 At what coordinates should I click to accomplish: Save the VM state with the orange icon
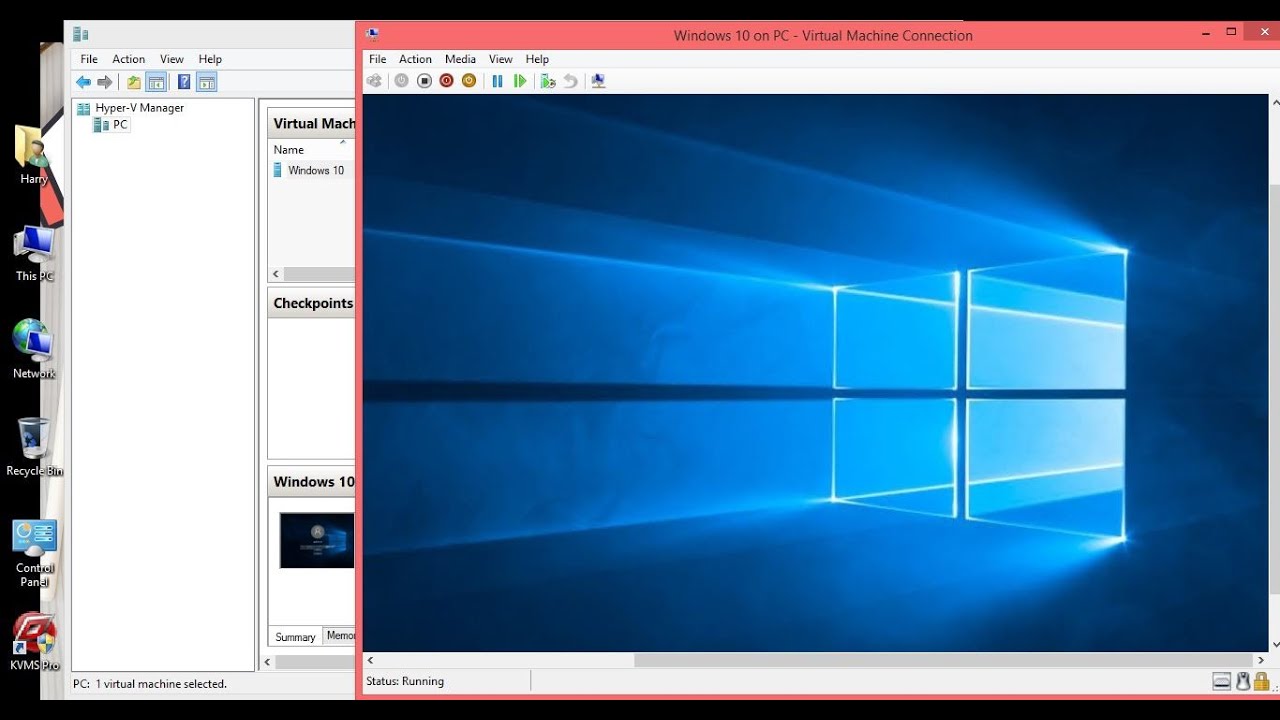point(469,81)
